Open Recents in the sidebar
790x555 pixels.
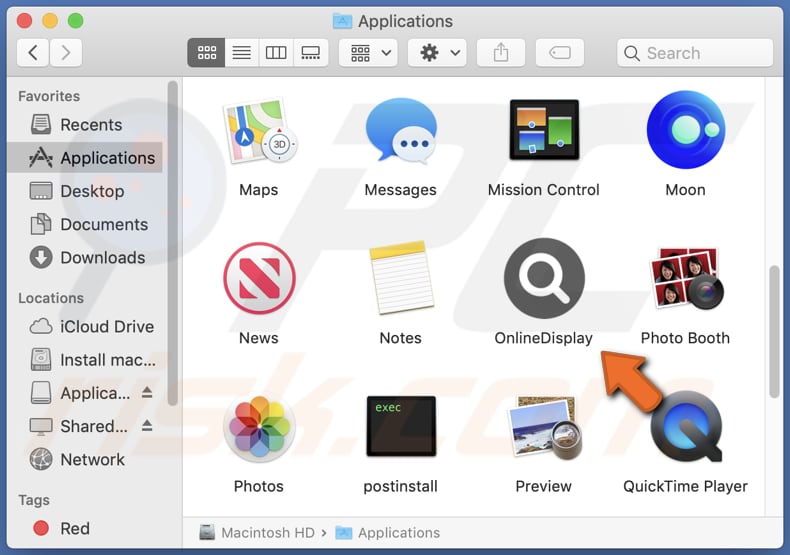85,124
